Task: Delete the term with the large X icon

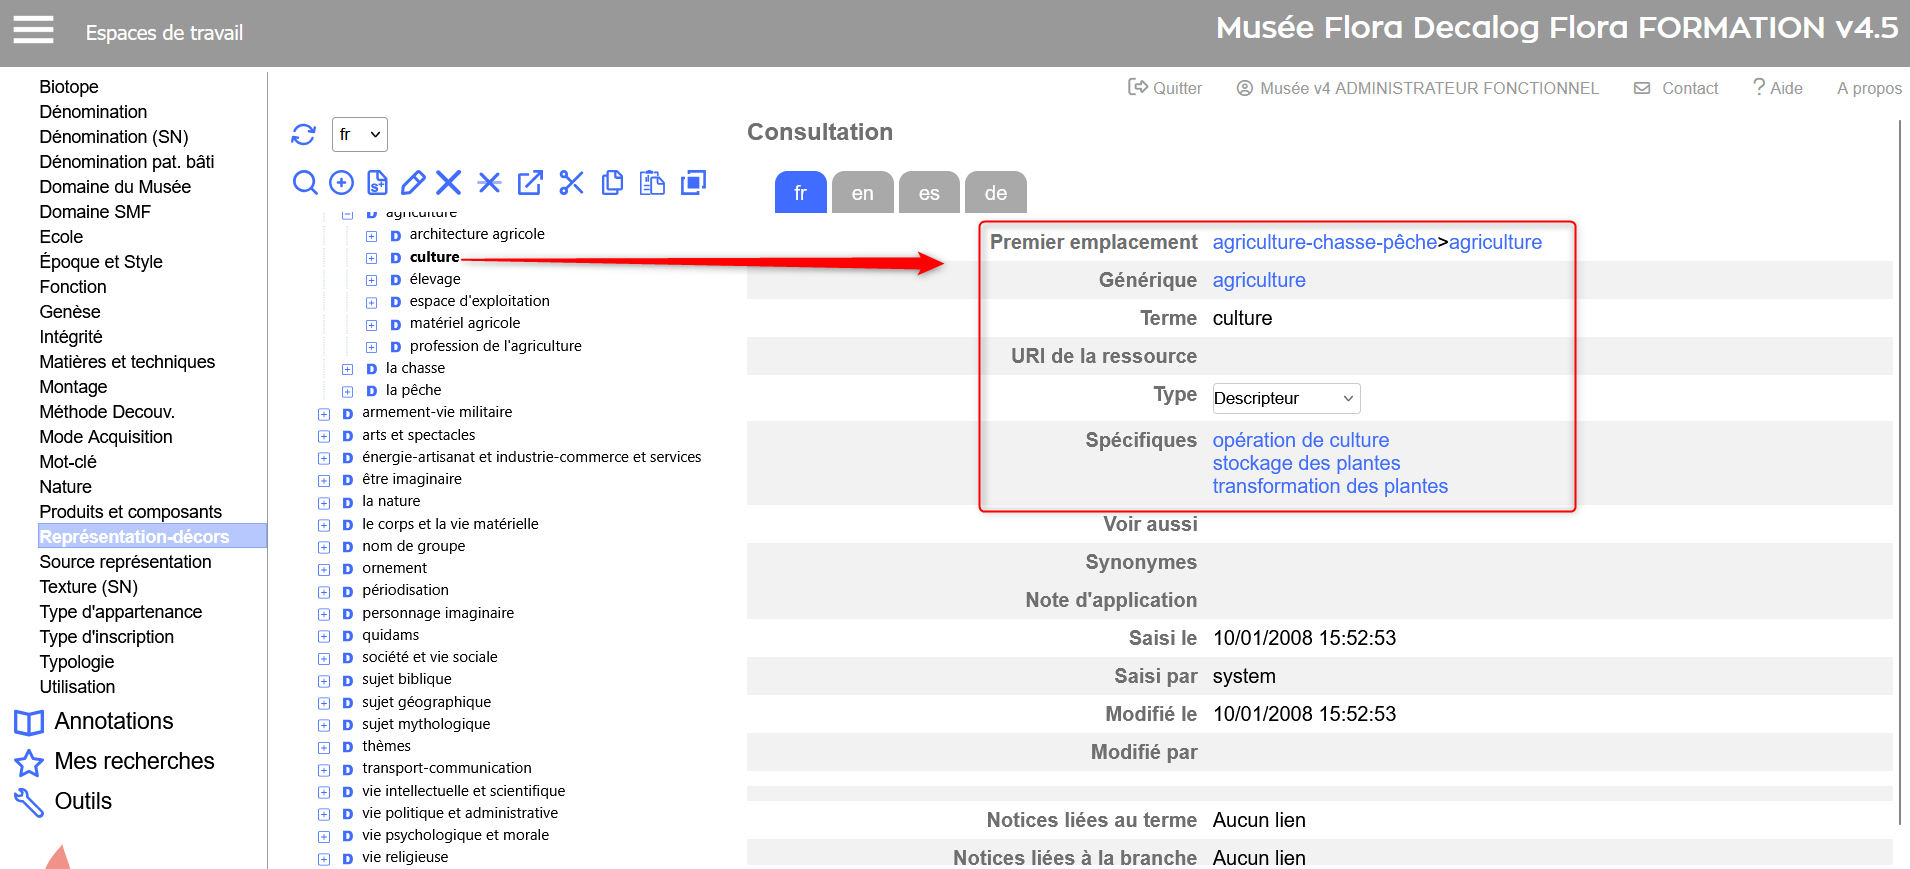Action: click(x=449, y=182)
